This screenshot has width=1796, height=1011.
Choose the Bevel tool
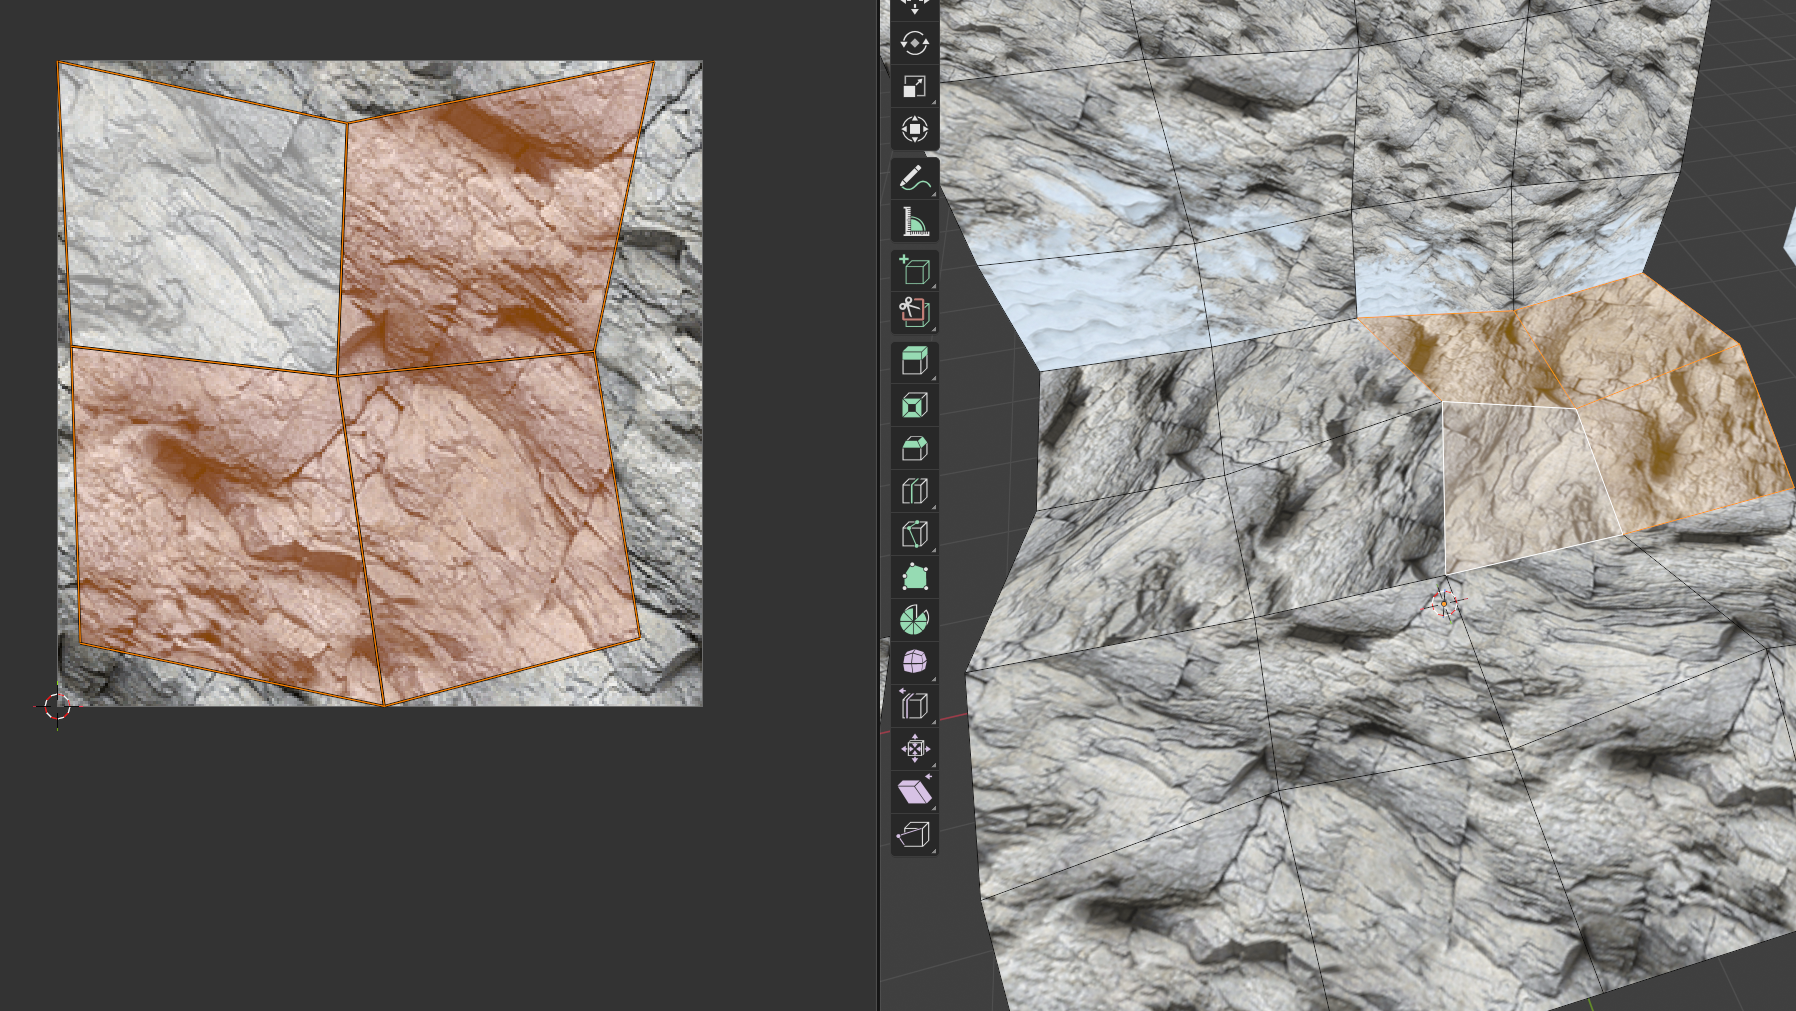coord(914,448)
